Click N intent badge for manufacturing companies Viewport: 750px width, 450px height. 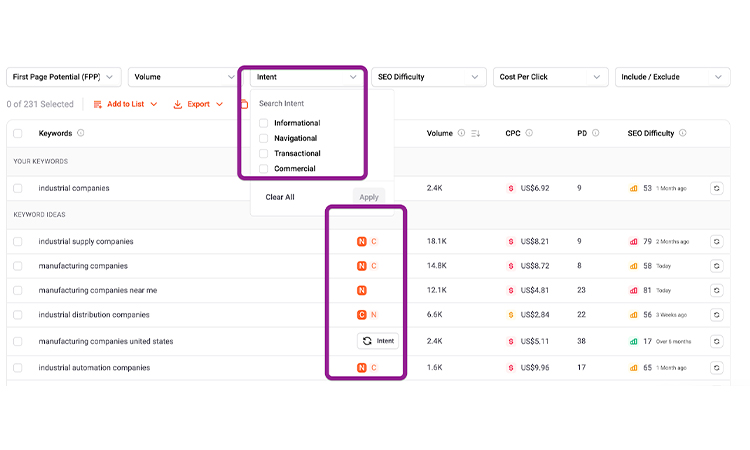(362, 266)
